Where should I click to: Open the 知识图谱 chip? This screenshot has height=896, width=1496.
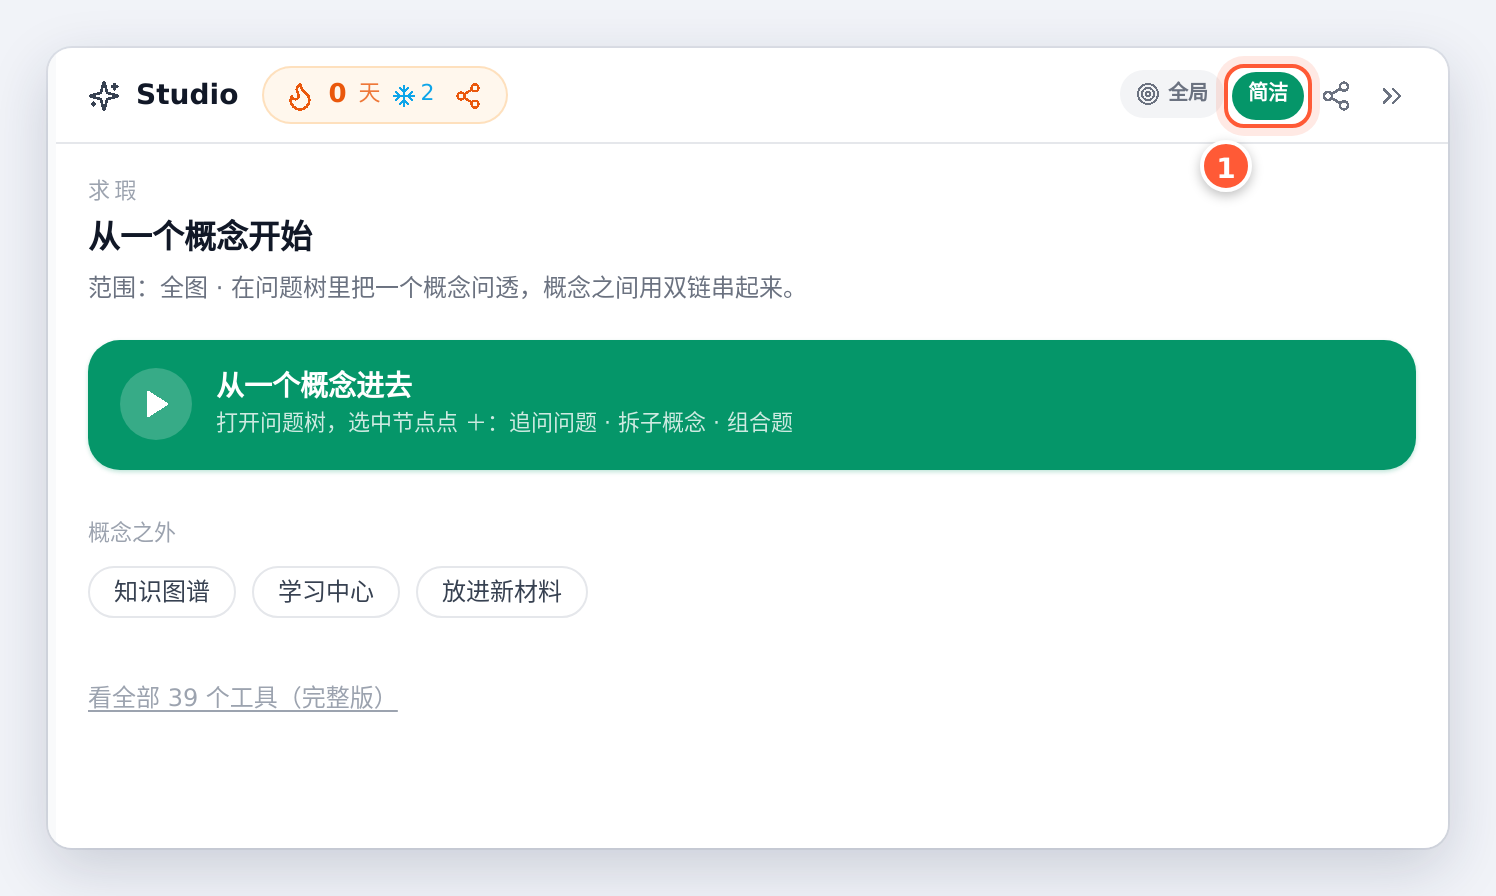[x=162, y=592]
